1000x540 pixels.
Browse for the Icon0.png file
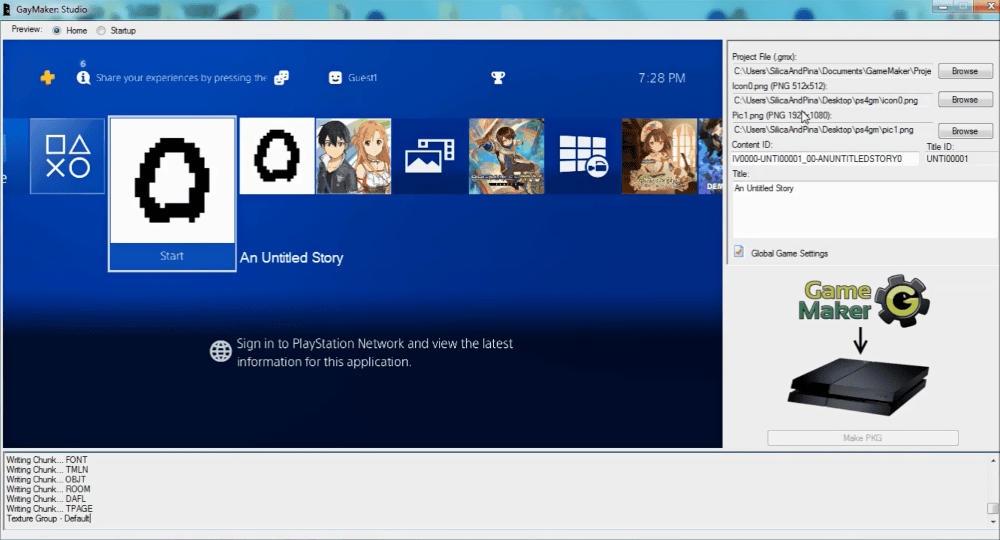964,100
